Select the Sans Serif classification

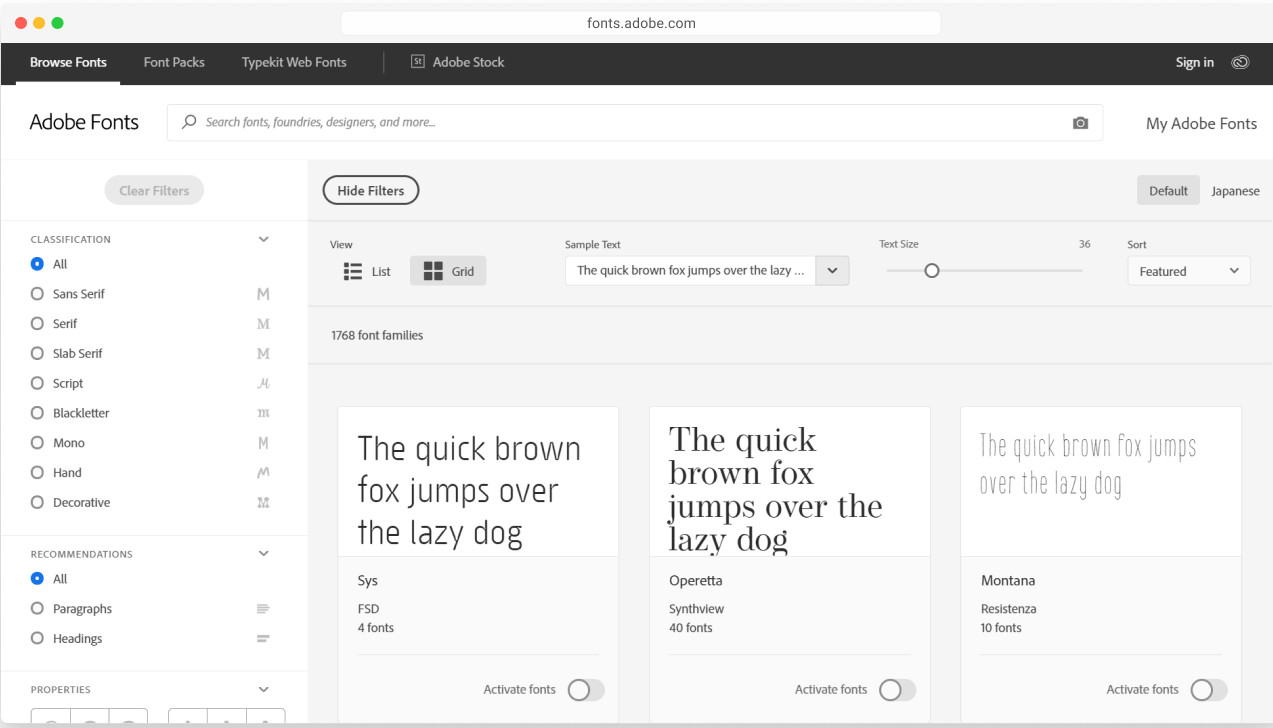click(38, 294)
